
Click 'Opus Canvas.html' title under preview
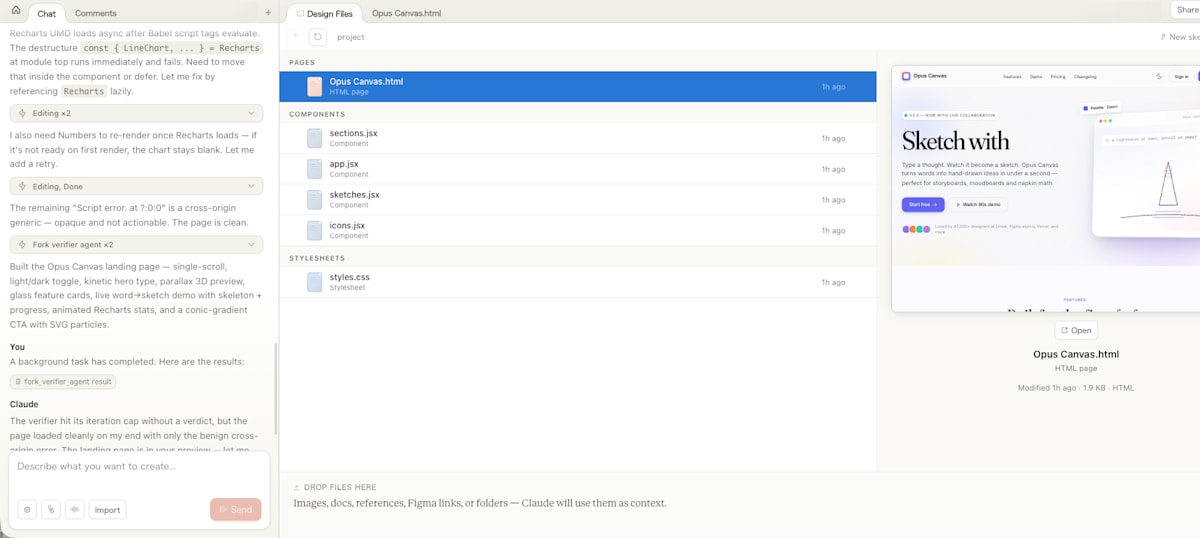[1076, 354]
